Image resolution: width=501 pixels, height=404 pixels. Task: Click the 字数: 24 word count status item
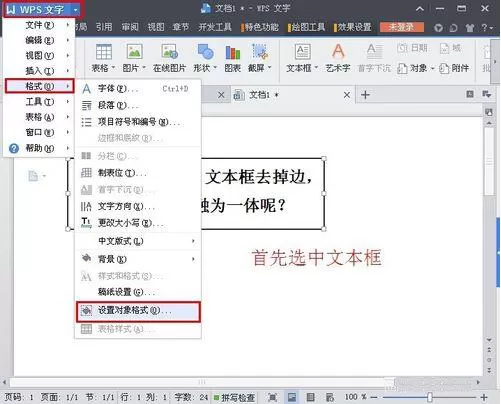tap(191, 397)
